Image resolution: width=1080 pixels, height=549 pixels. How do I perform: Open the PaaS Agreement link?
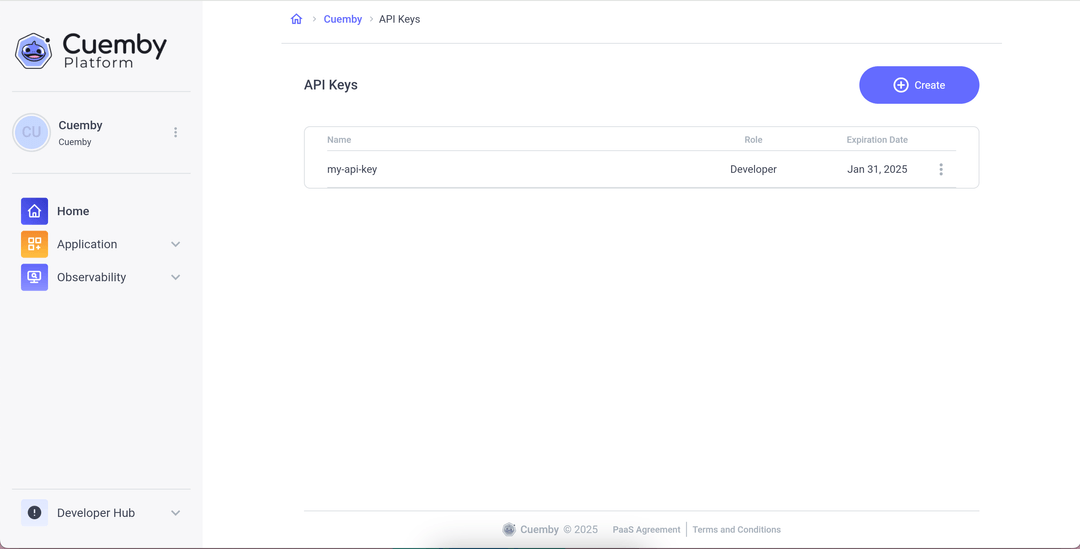646,530
